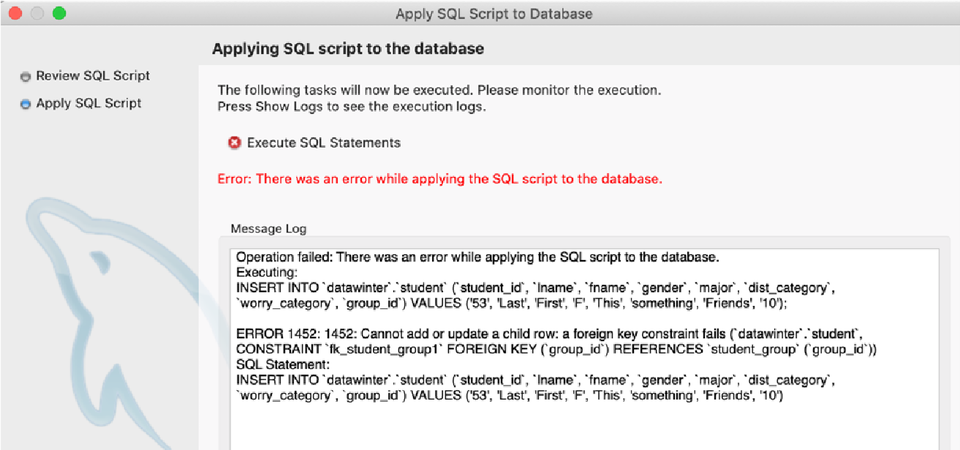Image resolution: width=960 pixels, height=450 pixels.
Task: Click the 'Executing:' line in message log
Action: point(267,272)
